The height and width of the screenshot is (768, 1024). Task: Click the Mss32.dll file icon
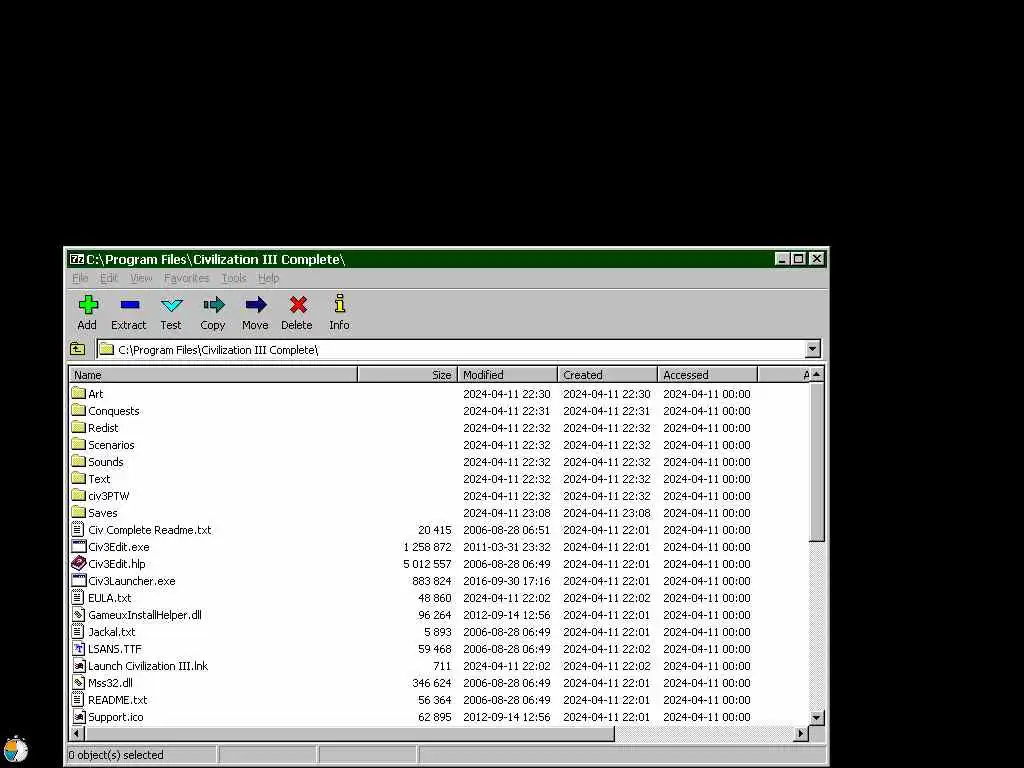tap(78, 682)
